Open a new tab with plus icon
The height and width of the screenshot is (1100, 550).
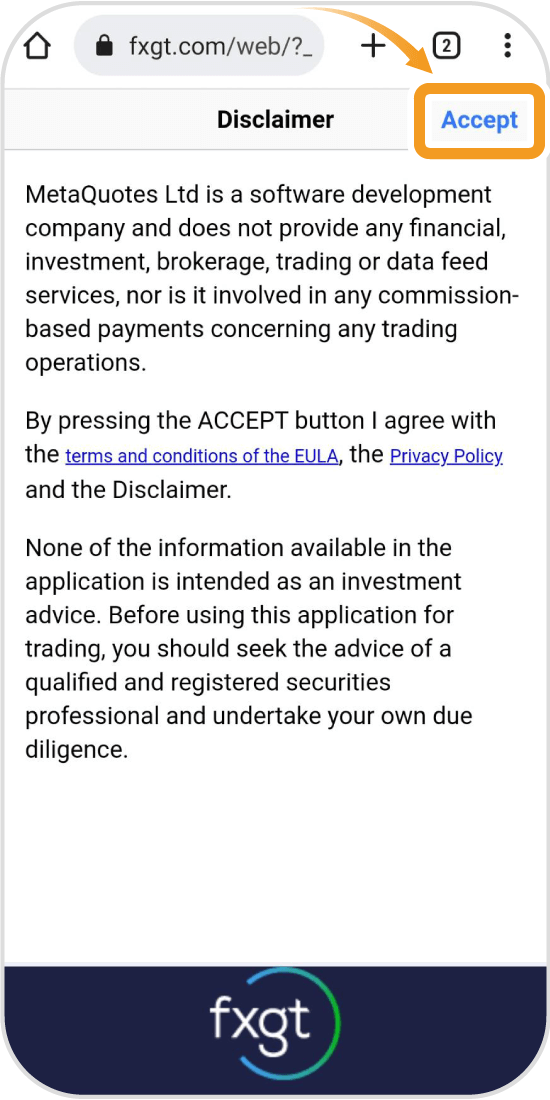[373, 46]
